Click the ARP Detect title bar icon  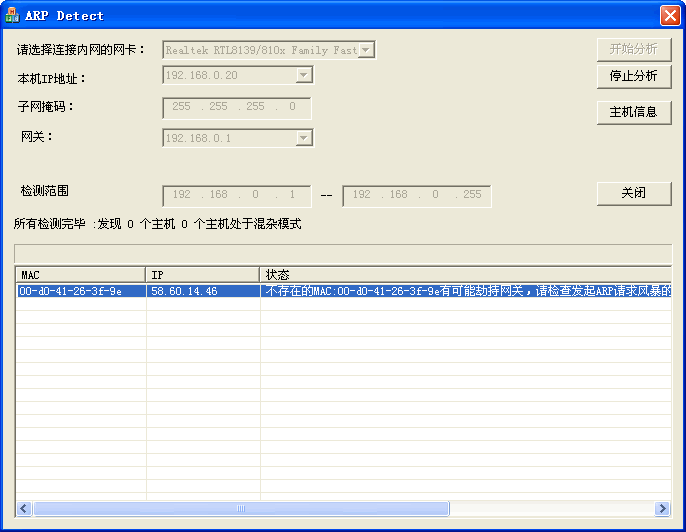pos(12,15)
